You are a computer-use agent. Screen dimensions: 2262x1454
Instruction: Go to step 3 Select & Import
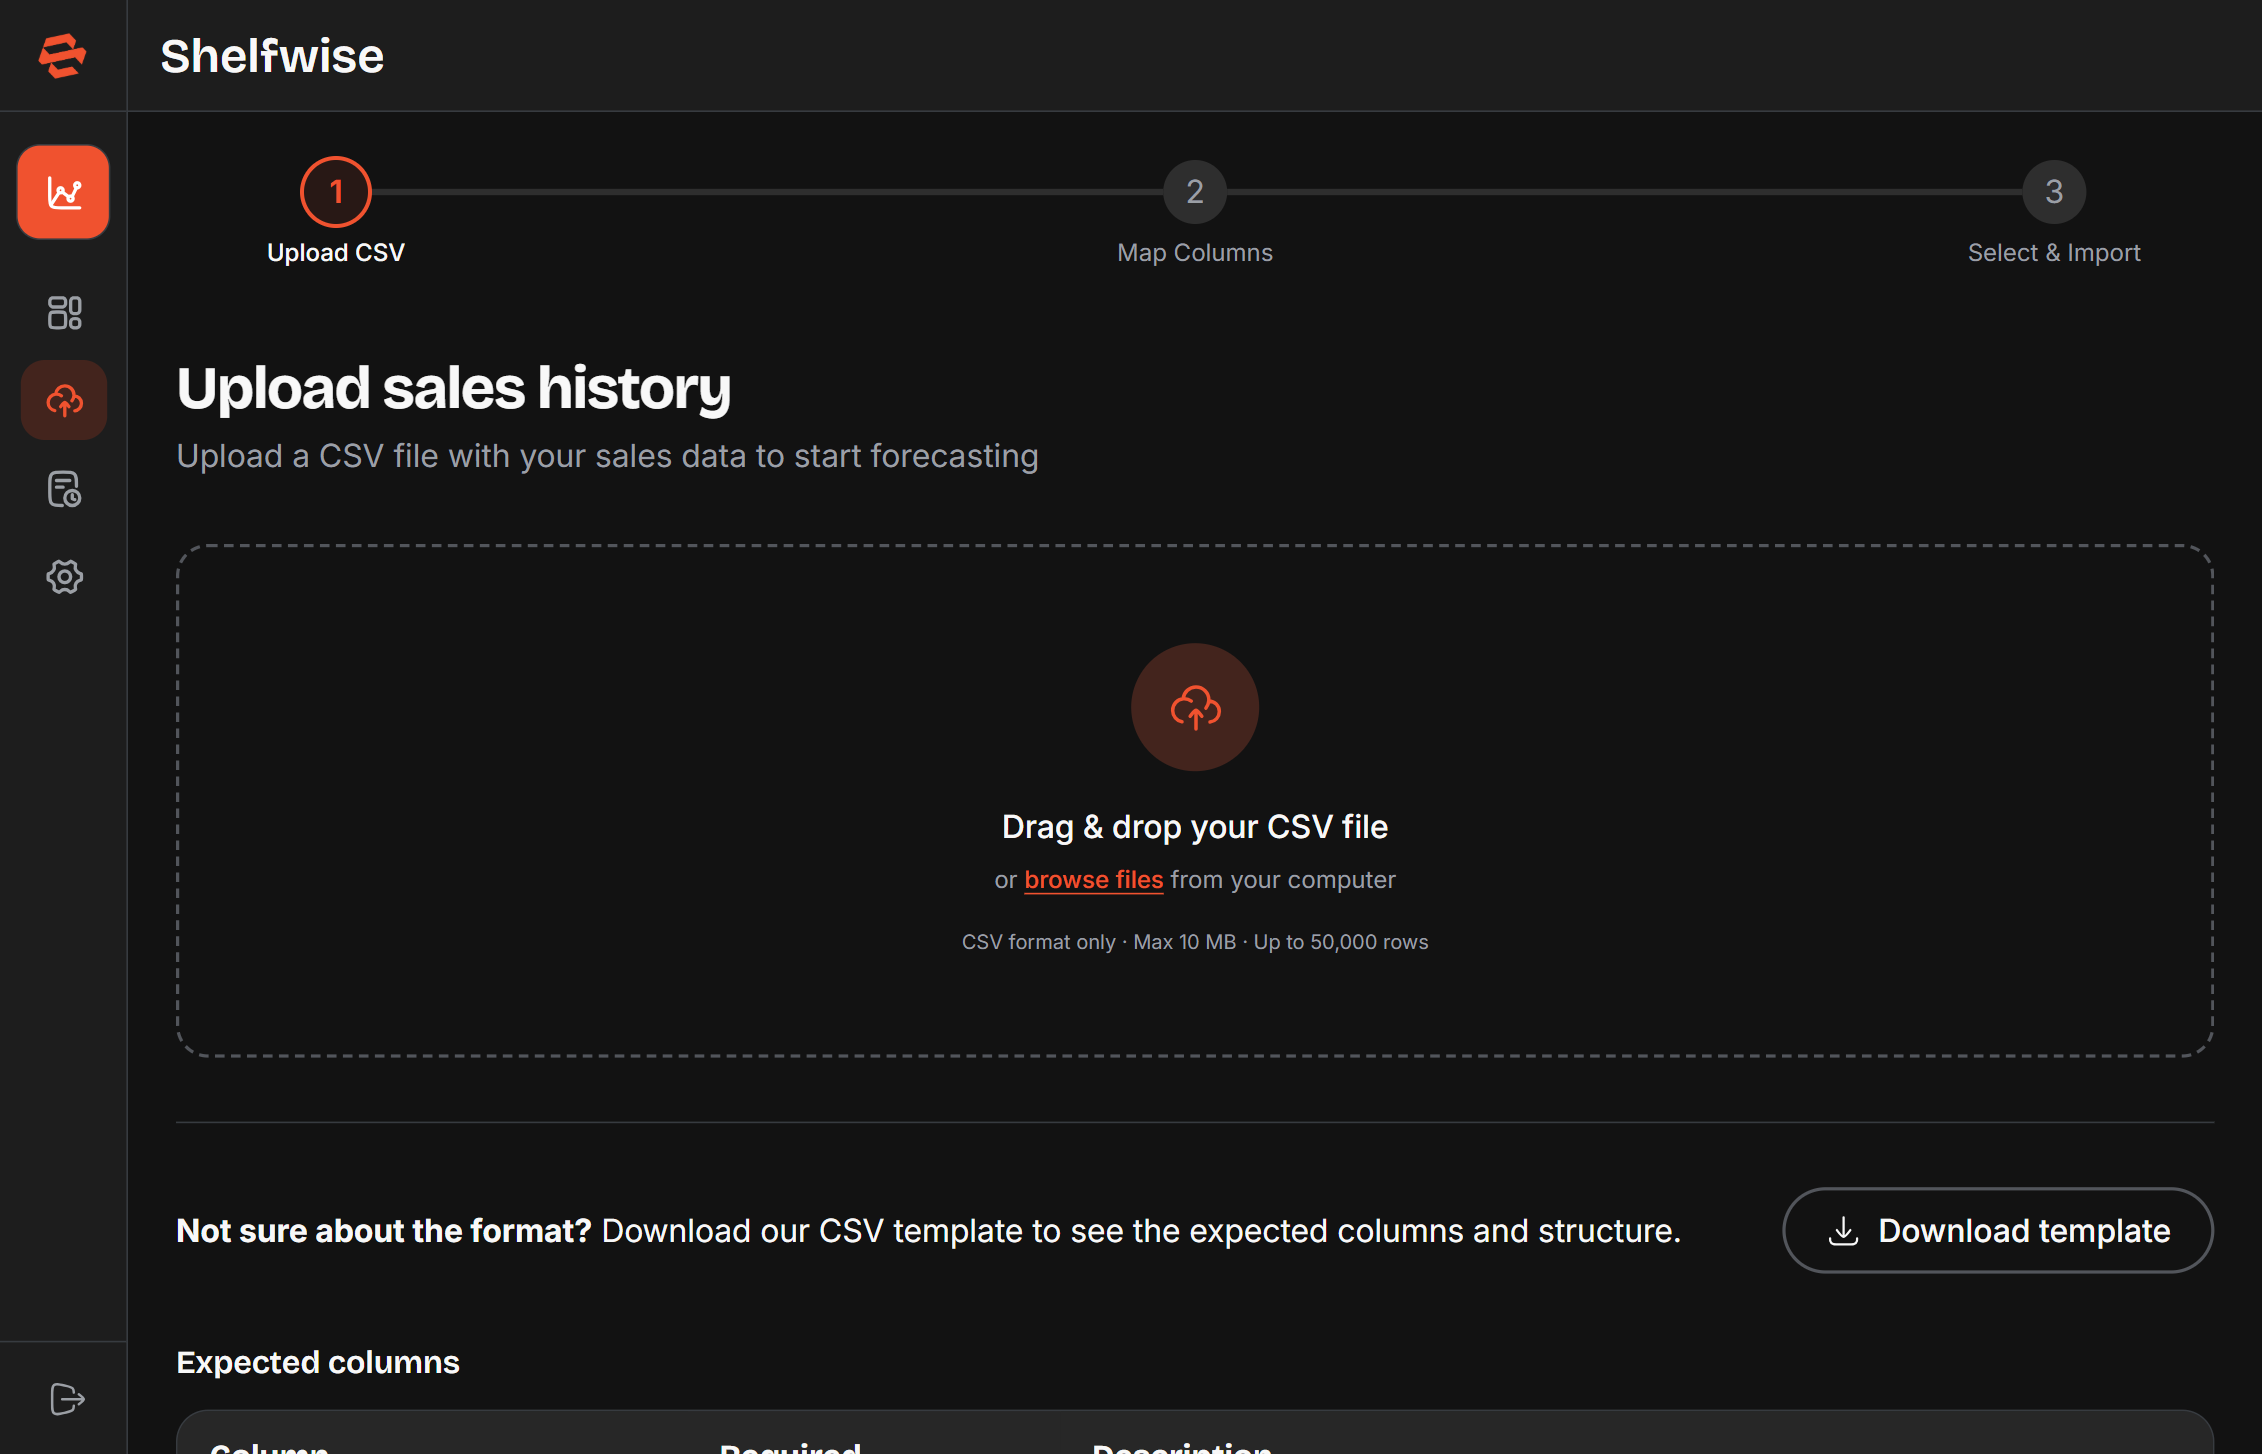(2054, 192)
